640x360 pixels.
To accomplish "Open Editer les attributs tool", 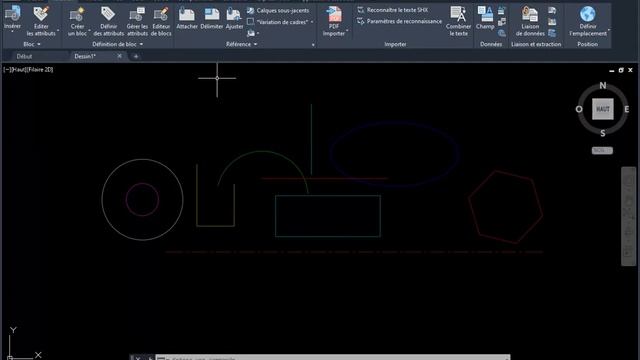I will click(x=41, y=21).
